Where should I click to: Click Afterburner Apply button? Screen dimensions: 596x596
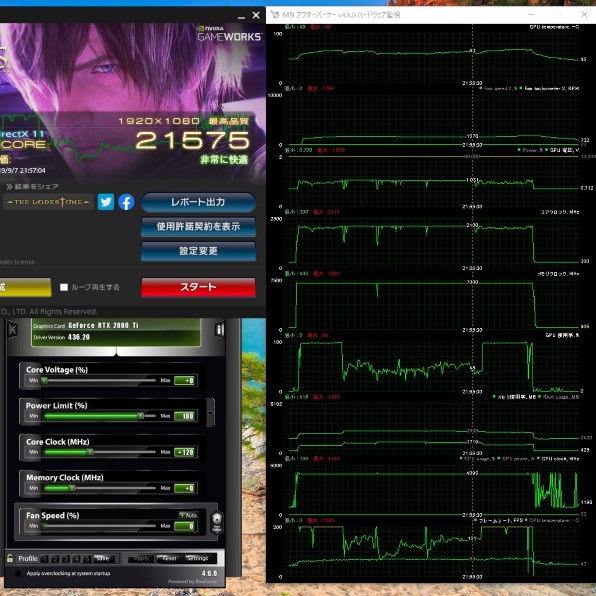[x=141, y=558]
